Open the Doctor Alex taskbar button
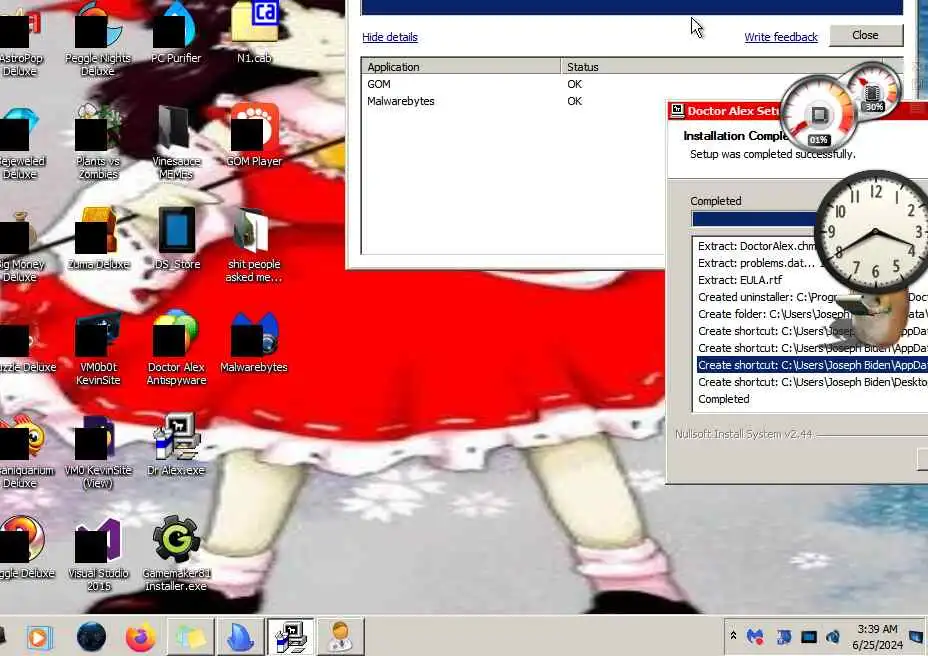The image size is (928, 656). [341, 636]
